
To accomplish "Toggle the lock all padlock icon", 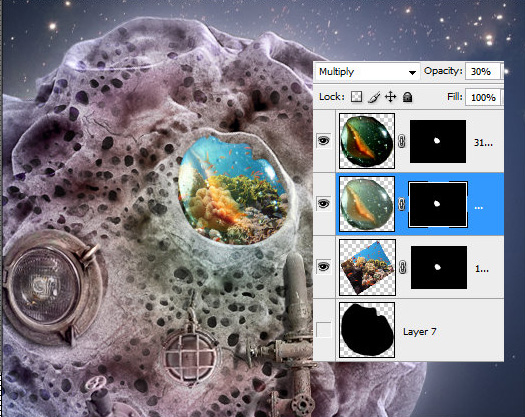I will [x=407, y=97].
